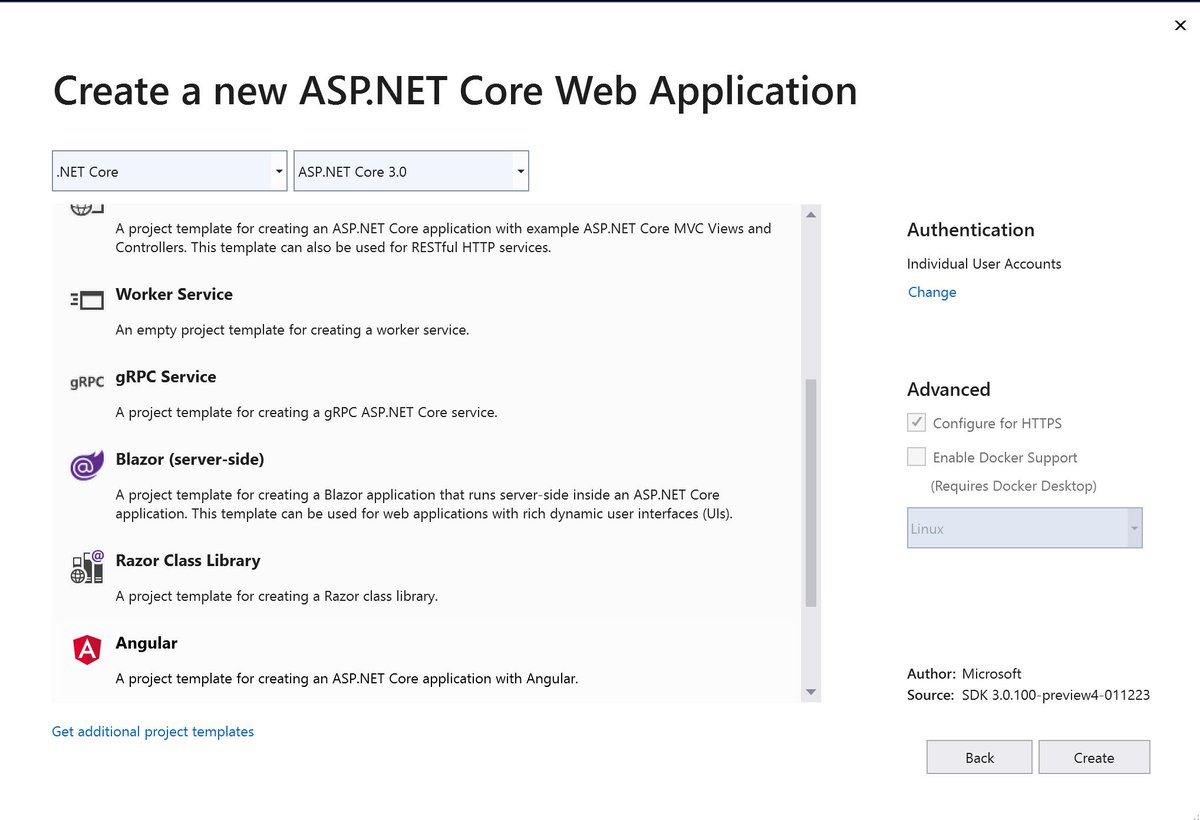Select the Worker Service template title

pos(174,294)
